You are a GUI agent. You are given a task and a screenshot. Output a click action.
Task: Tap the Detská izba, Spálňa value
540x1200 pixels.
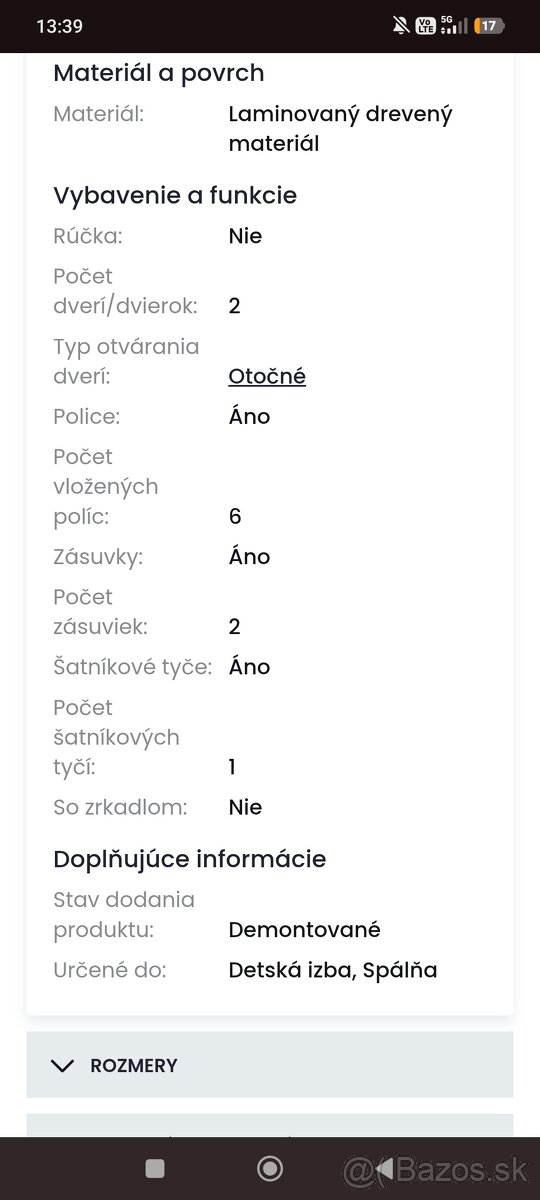coord(333,970)
